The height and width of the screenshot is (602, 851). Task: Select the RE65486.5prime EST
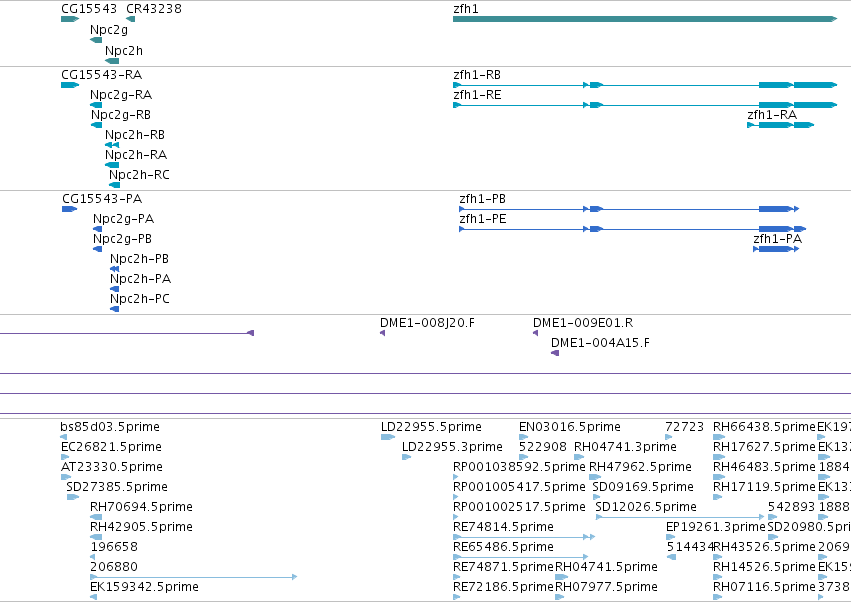(521, 556)
